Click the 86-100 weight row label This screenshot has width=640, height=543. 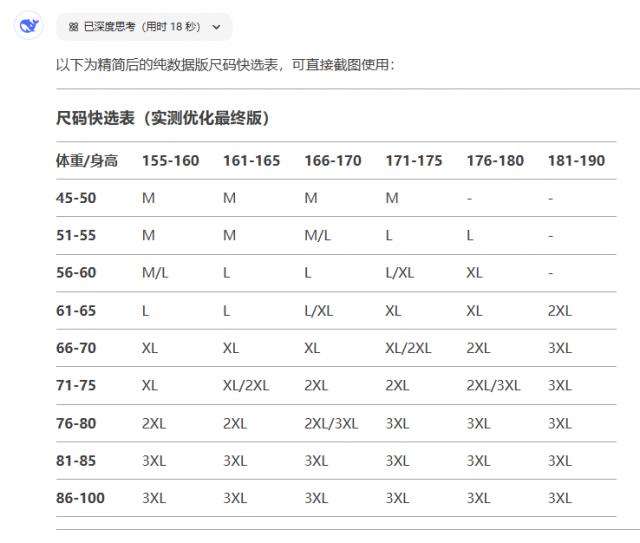pos(80,498)
